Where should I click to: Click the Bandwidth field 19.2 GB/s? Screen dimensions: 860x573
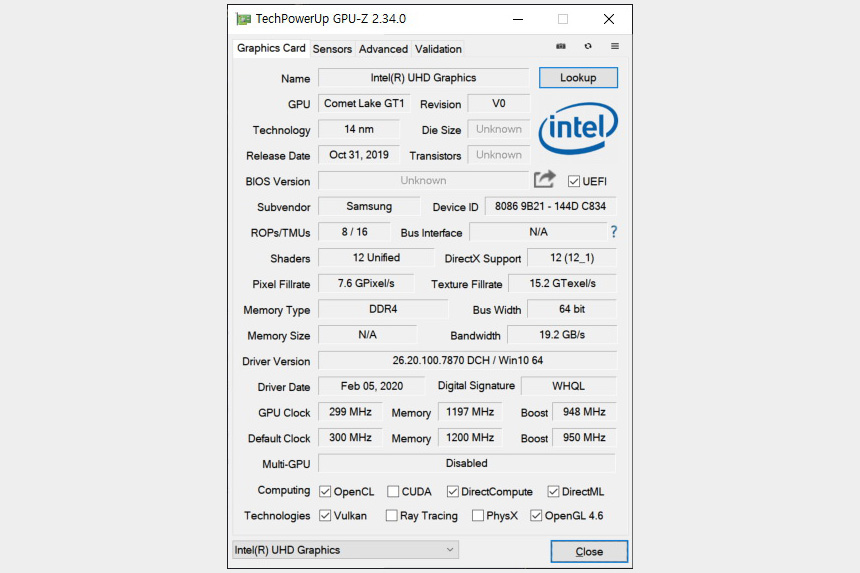point(562,335)
